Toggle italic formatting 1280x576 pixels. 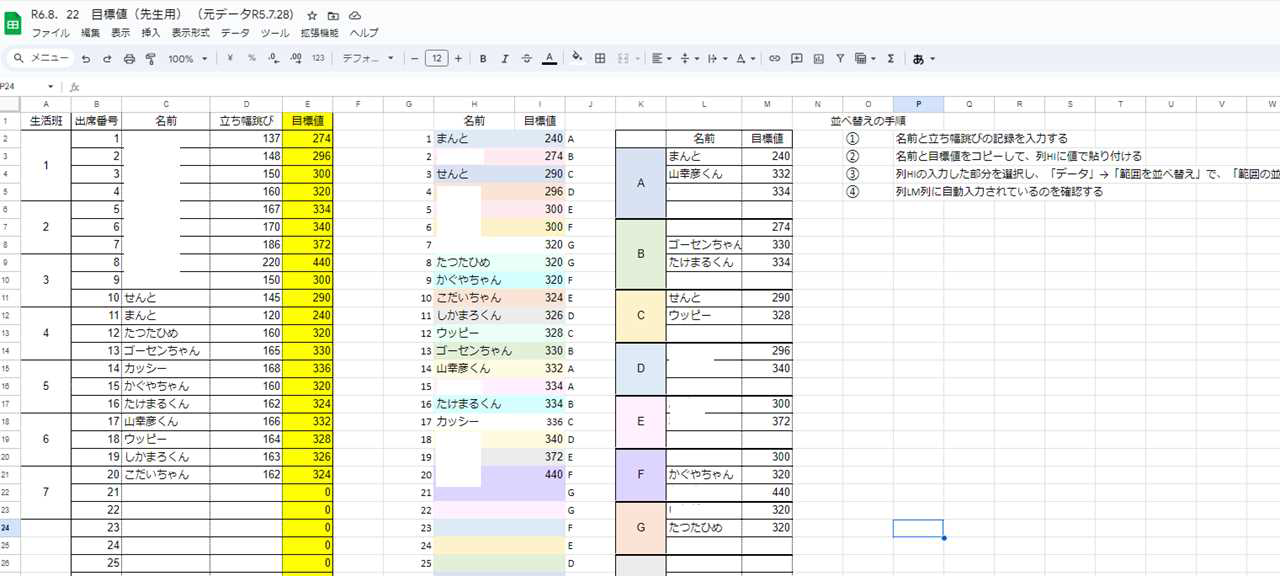pos(505,59)
